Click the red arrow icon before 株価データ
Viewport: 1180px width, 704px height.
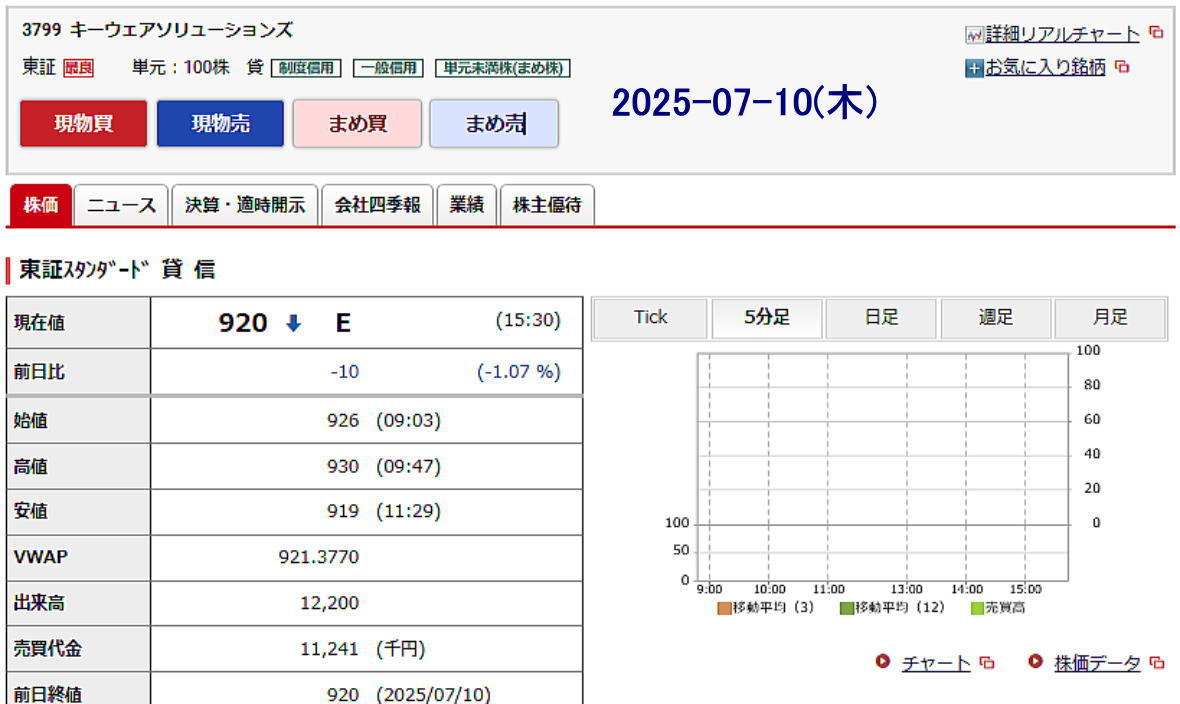[x=1036, y=661]
